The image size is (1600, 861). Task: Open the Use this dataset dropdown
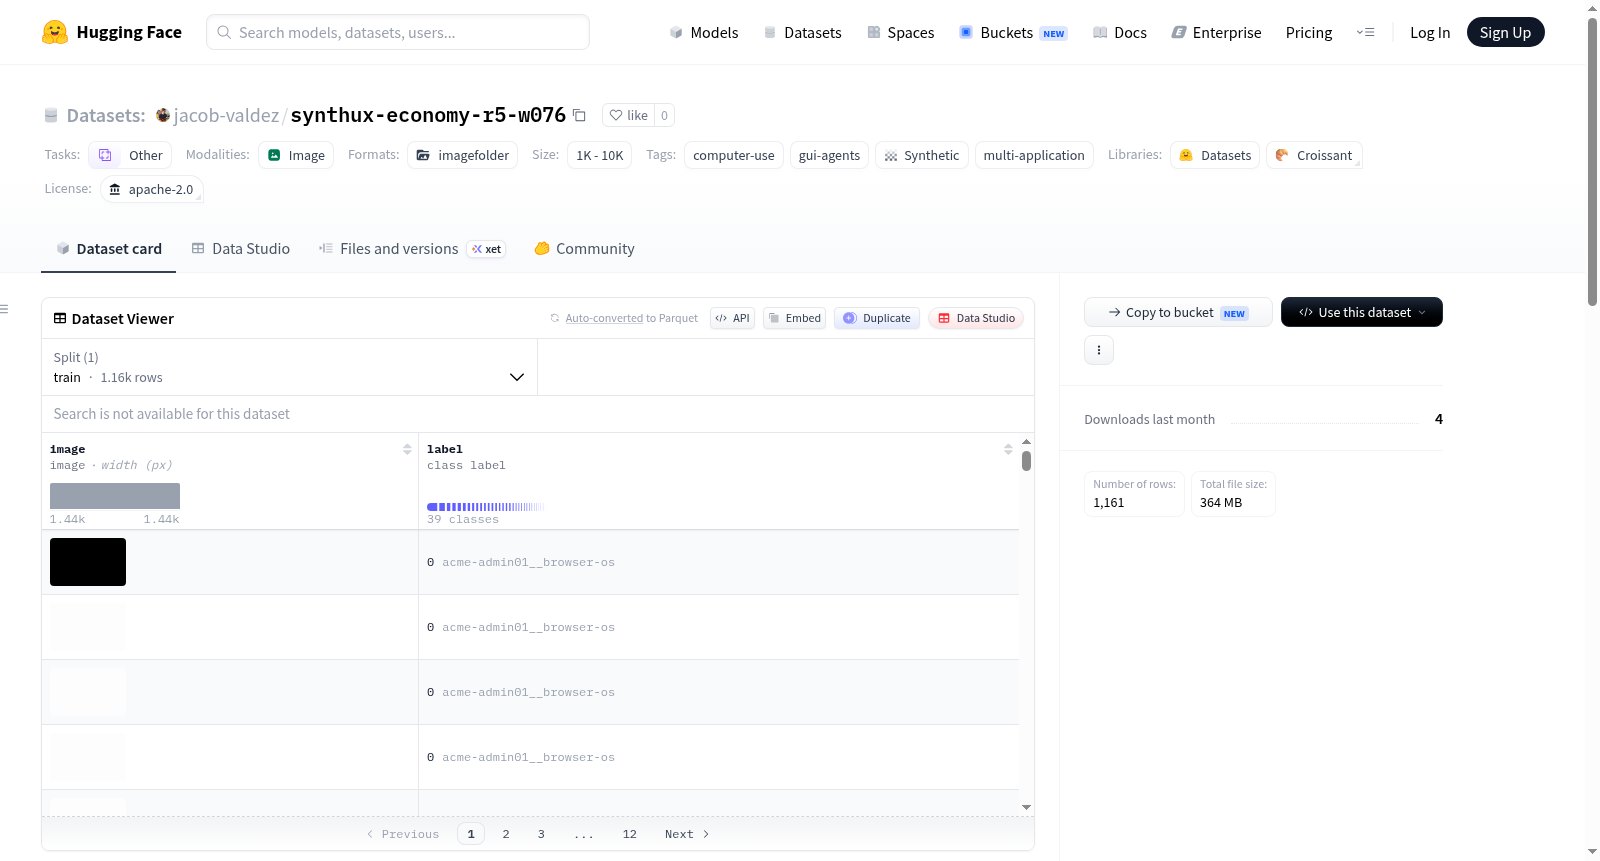[x=1362, y=312]
